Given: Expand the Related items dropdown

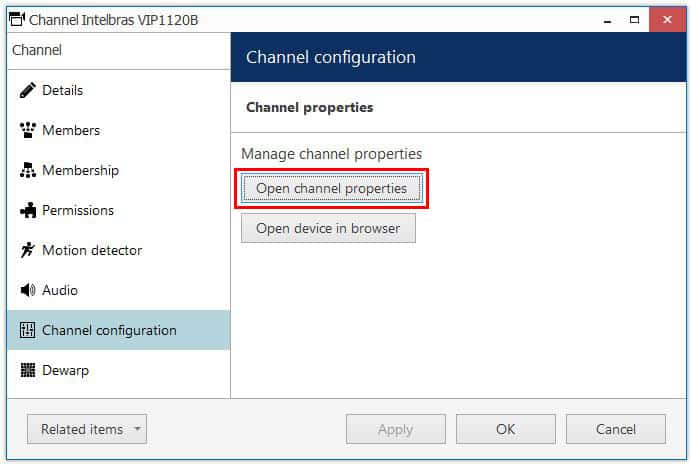Looking at the screenshot, I should (x=87, y=430).
